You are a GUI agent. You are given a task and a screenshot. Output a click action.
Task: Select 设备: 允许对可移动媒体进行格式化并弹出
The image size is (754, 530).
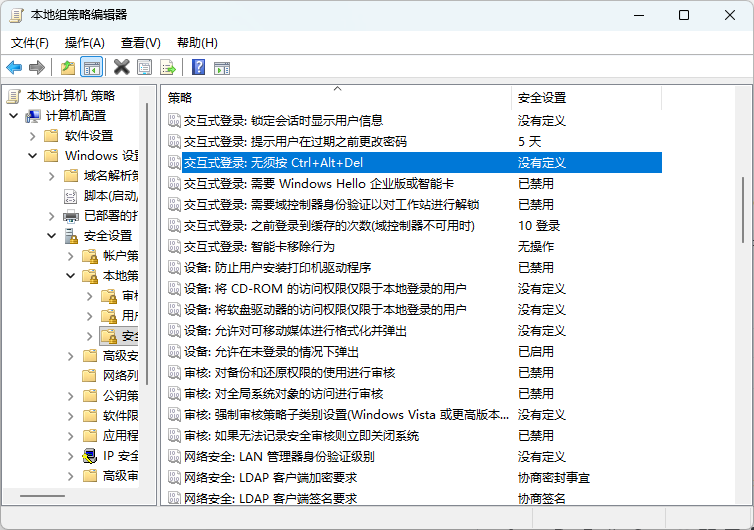[x=295, y=331]
